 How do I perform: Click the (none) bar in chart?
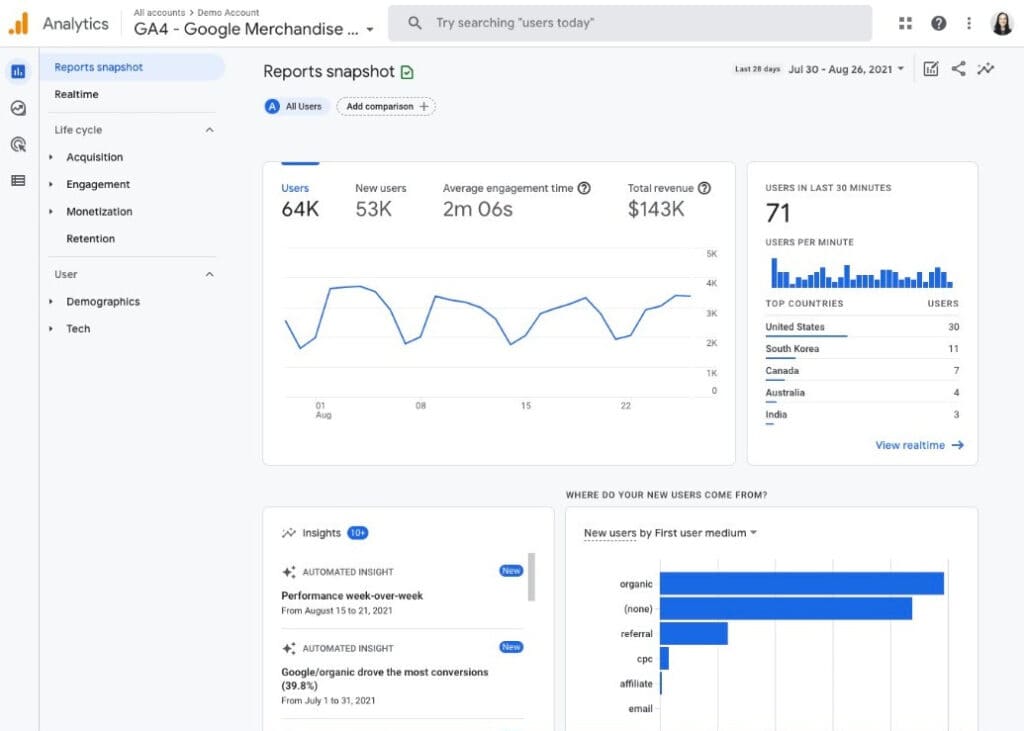pos(786,608)
